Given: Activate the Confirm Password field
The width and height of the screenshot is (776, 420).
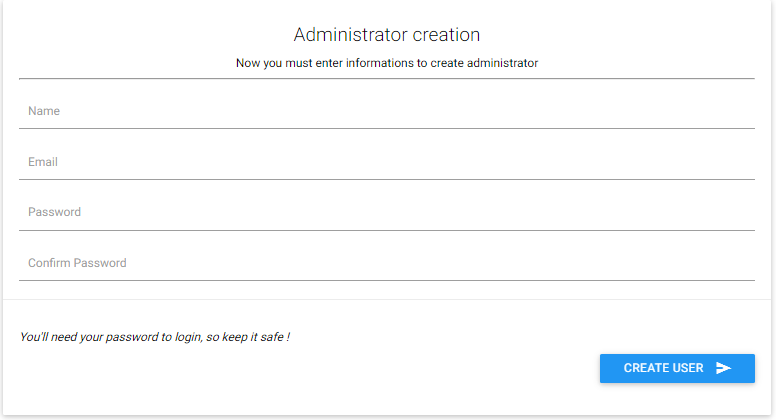Looking at the screenshot, I should [x=386, y=263].
